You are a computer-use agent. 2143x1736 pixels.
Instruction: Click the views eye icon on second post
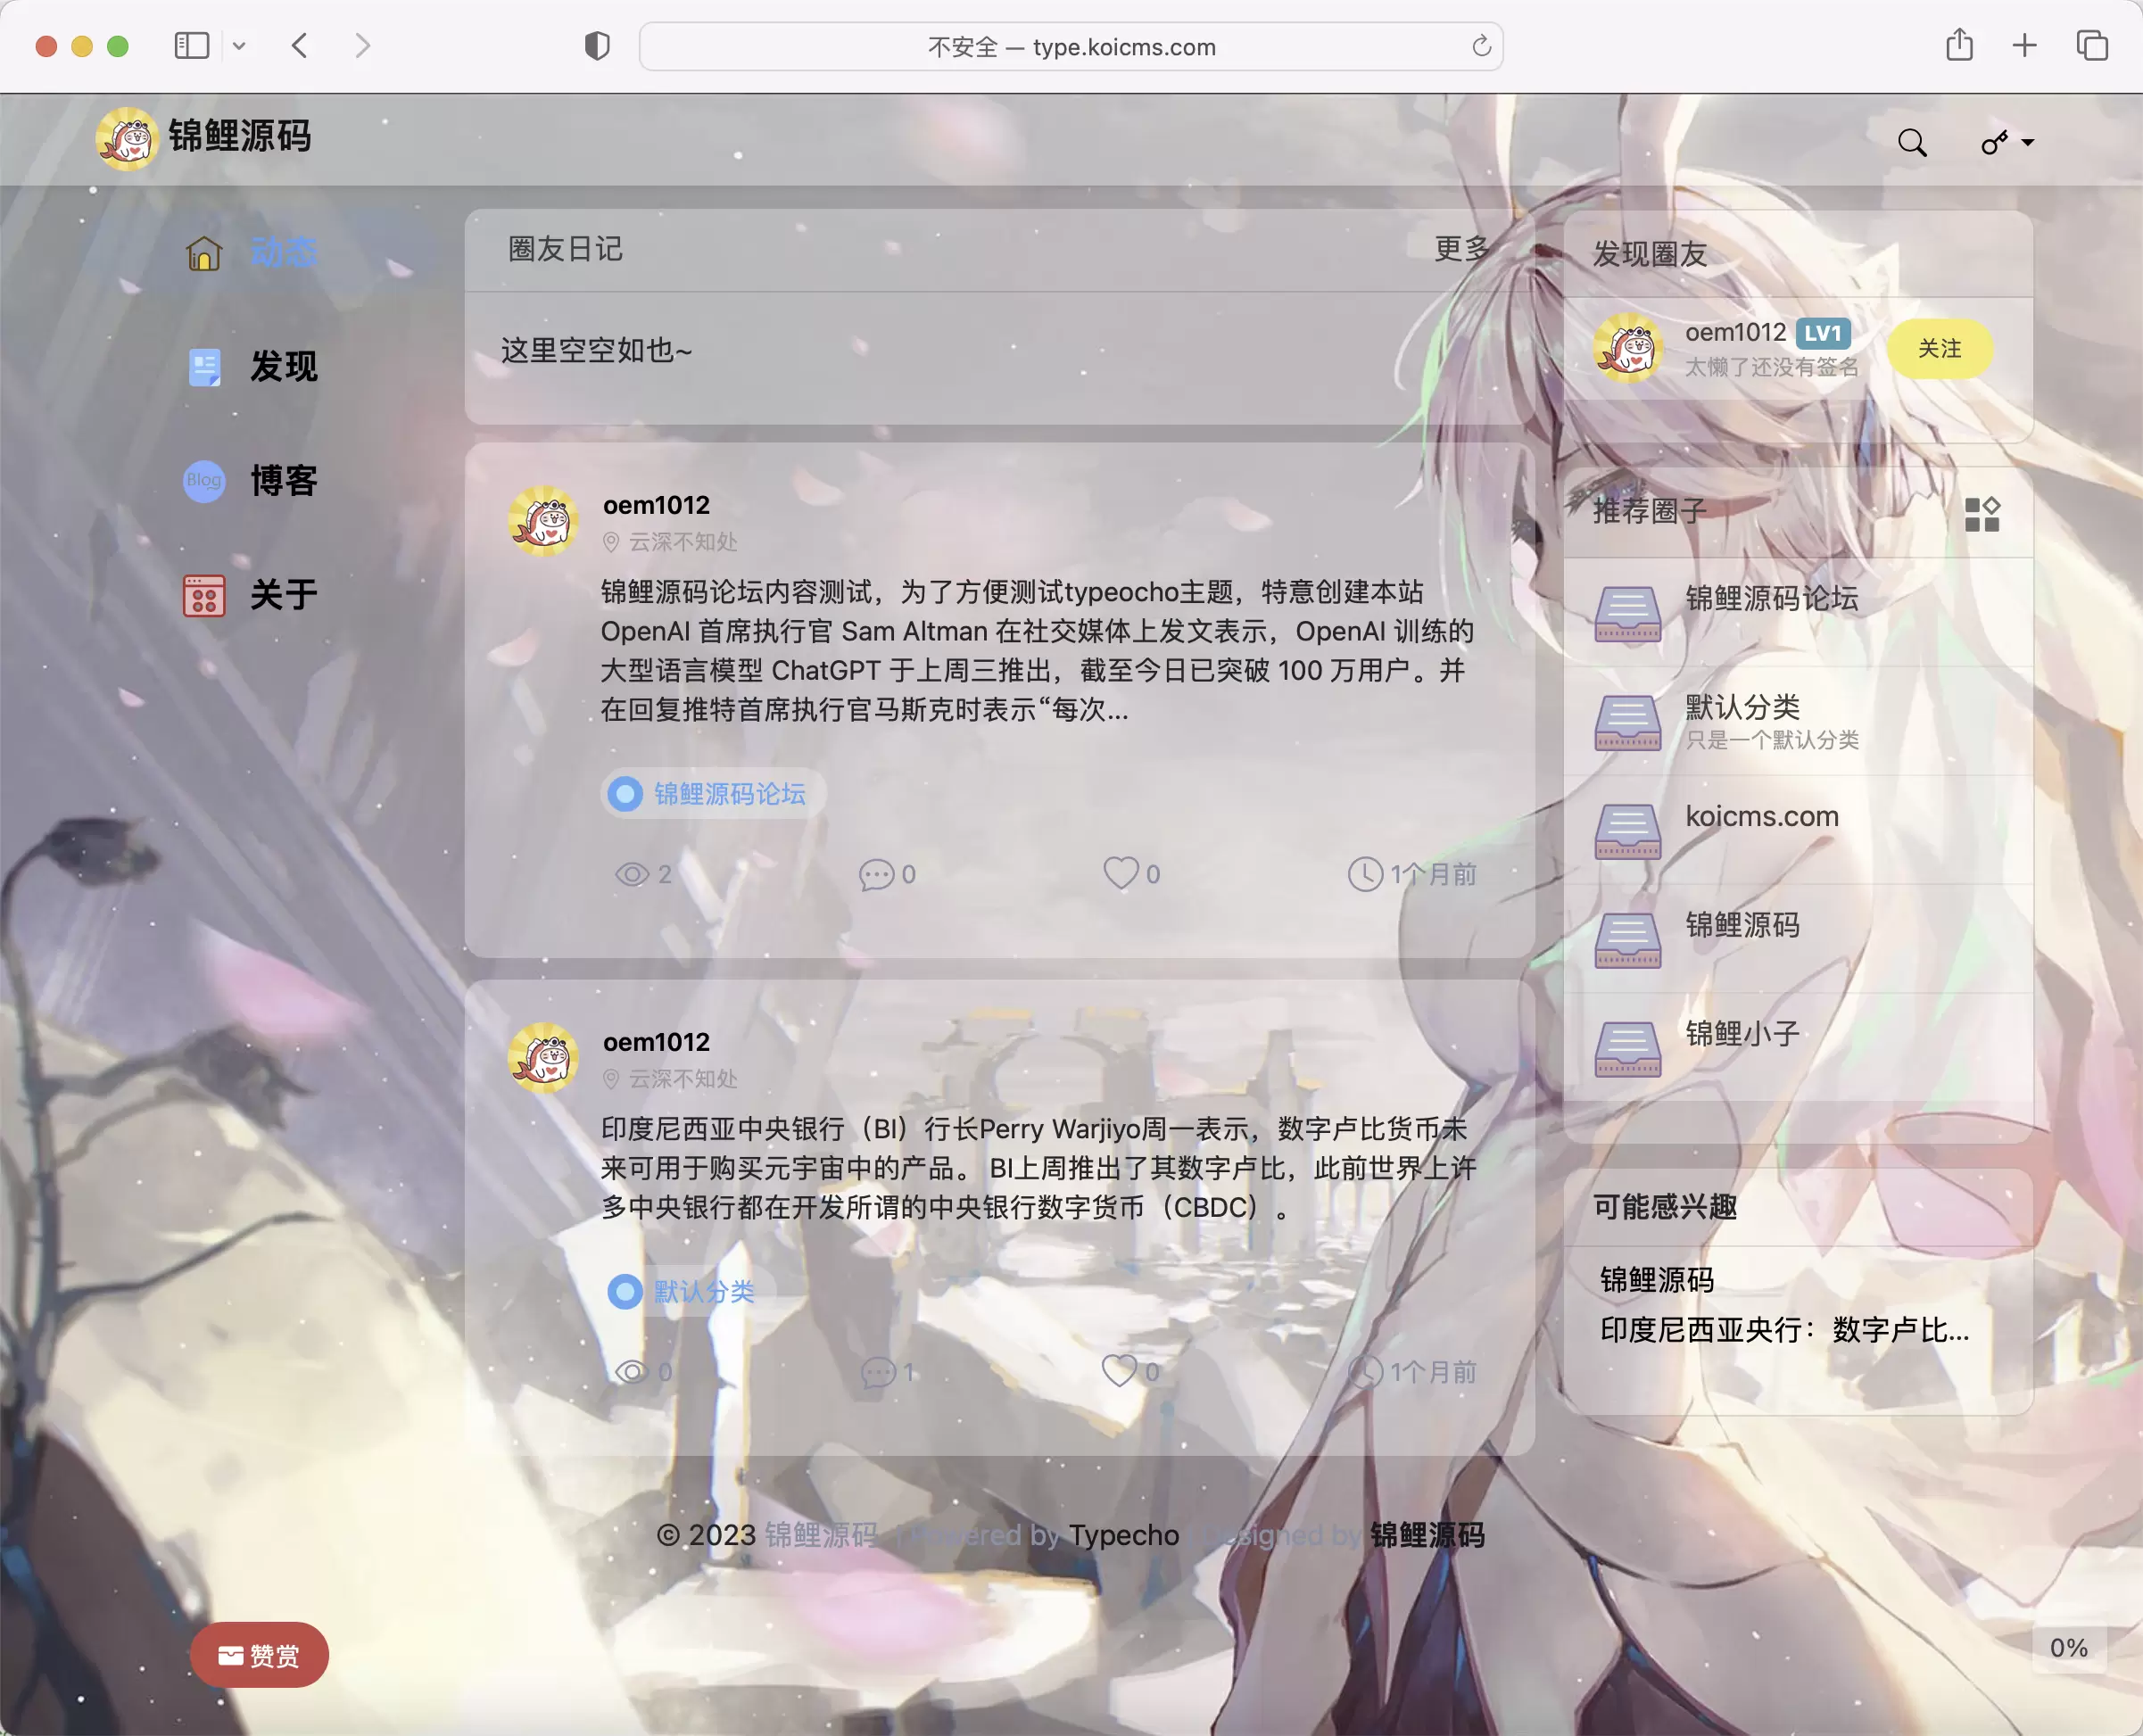(x=632, y=1372)
